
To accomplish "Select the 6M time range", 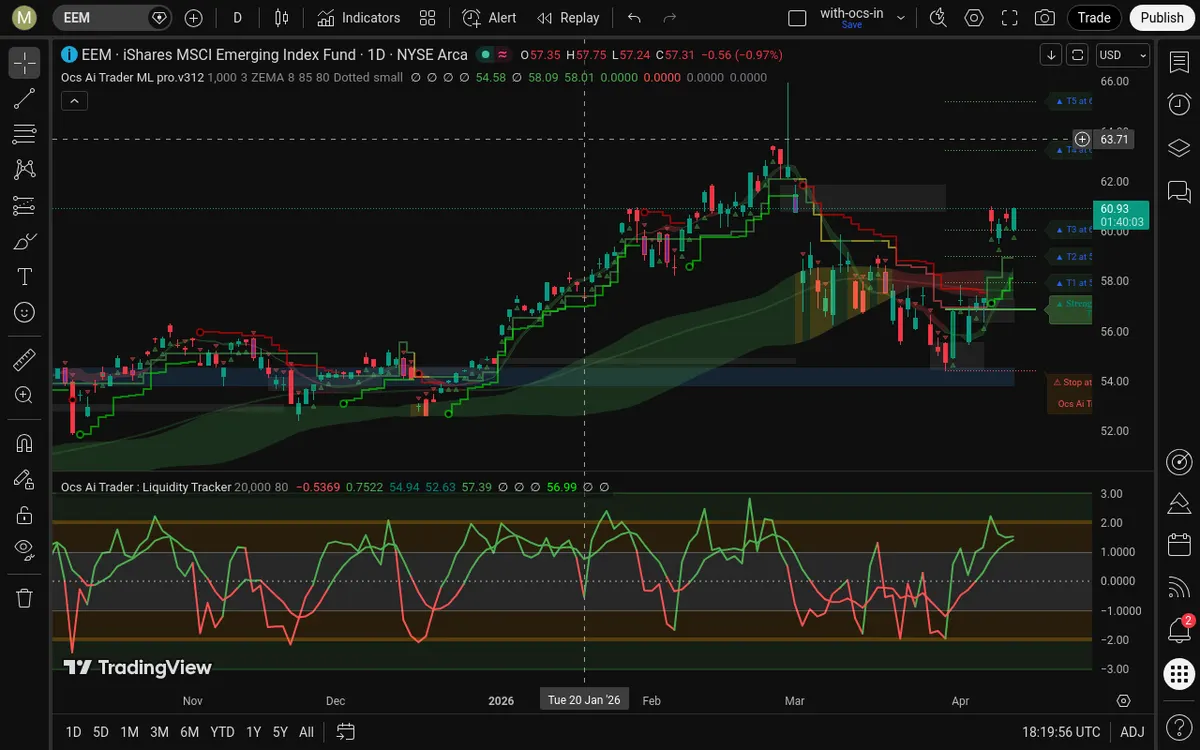I will click(190, 732).
